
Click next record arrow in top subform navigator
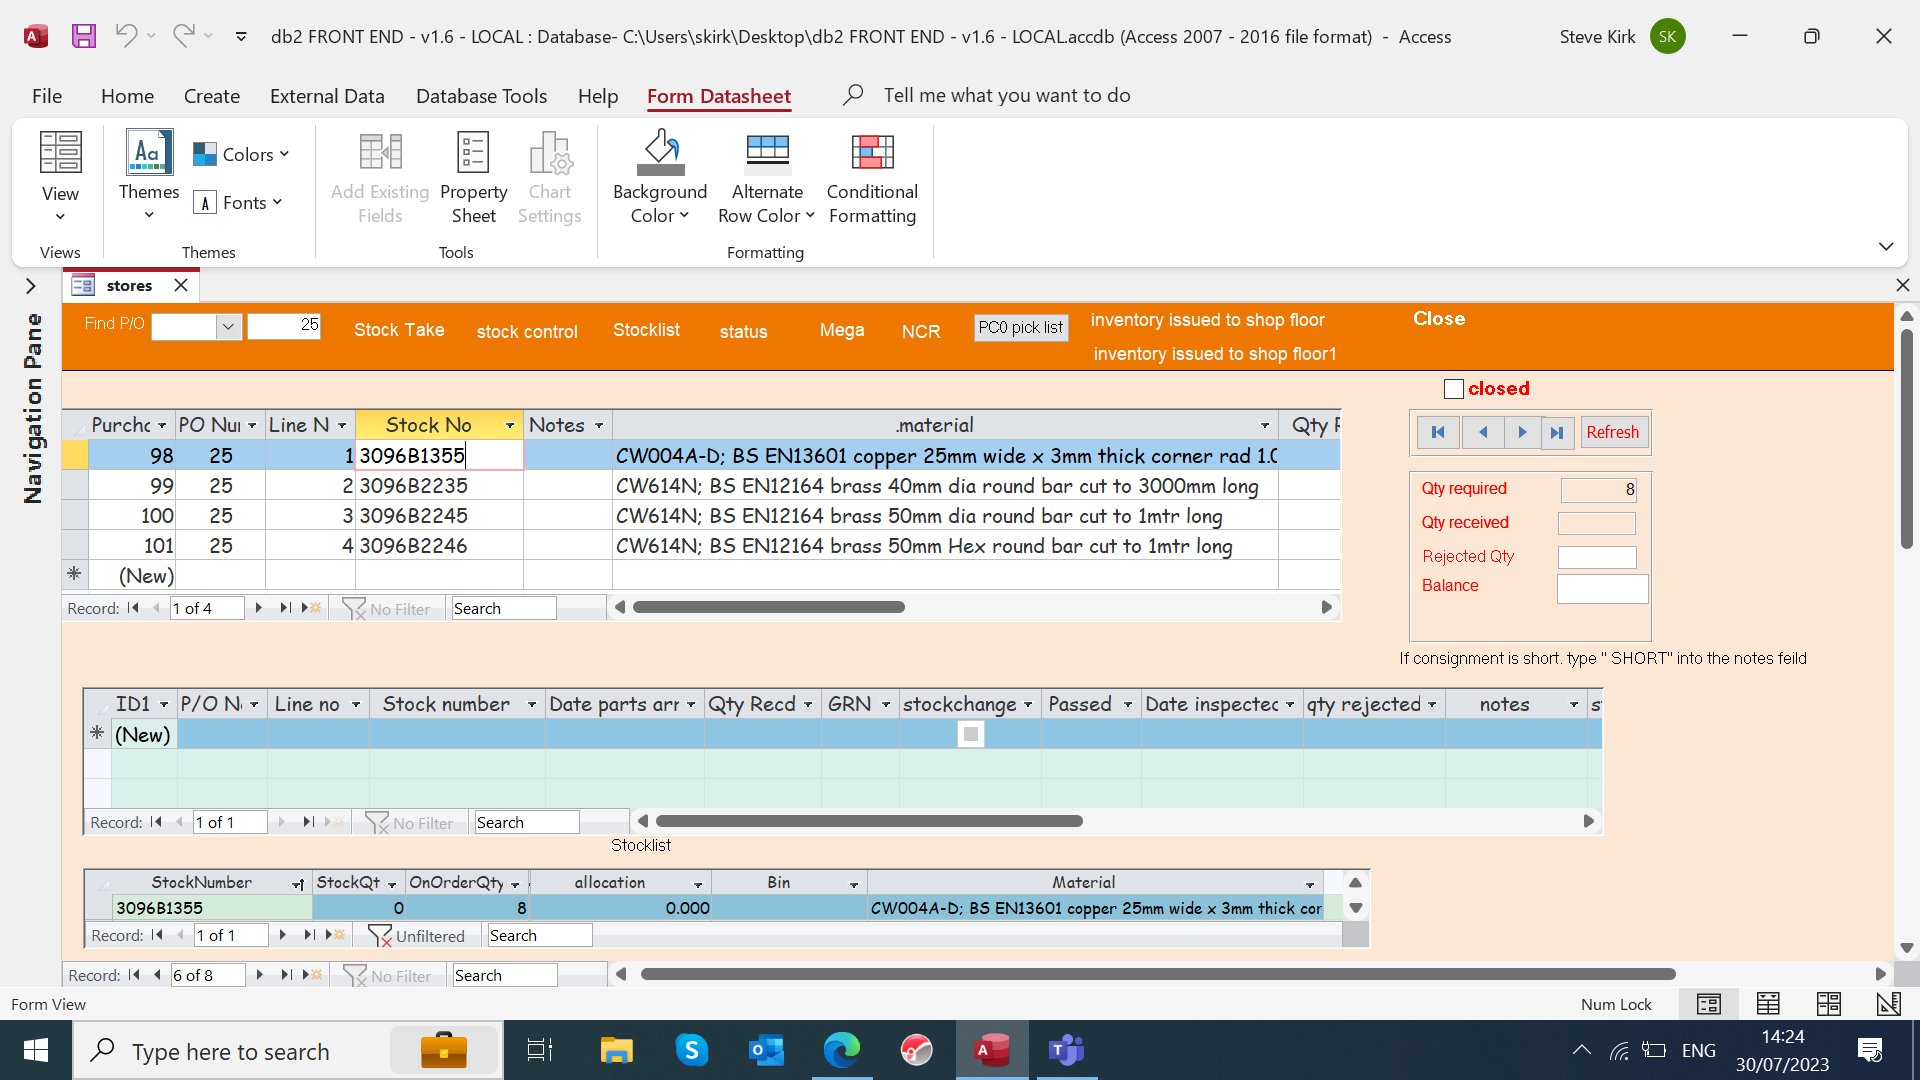coord(259,608)
